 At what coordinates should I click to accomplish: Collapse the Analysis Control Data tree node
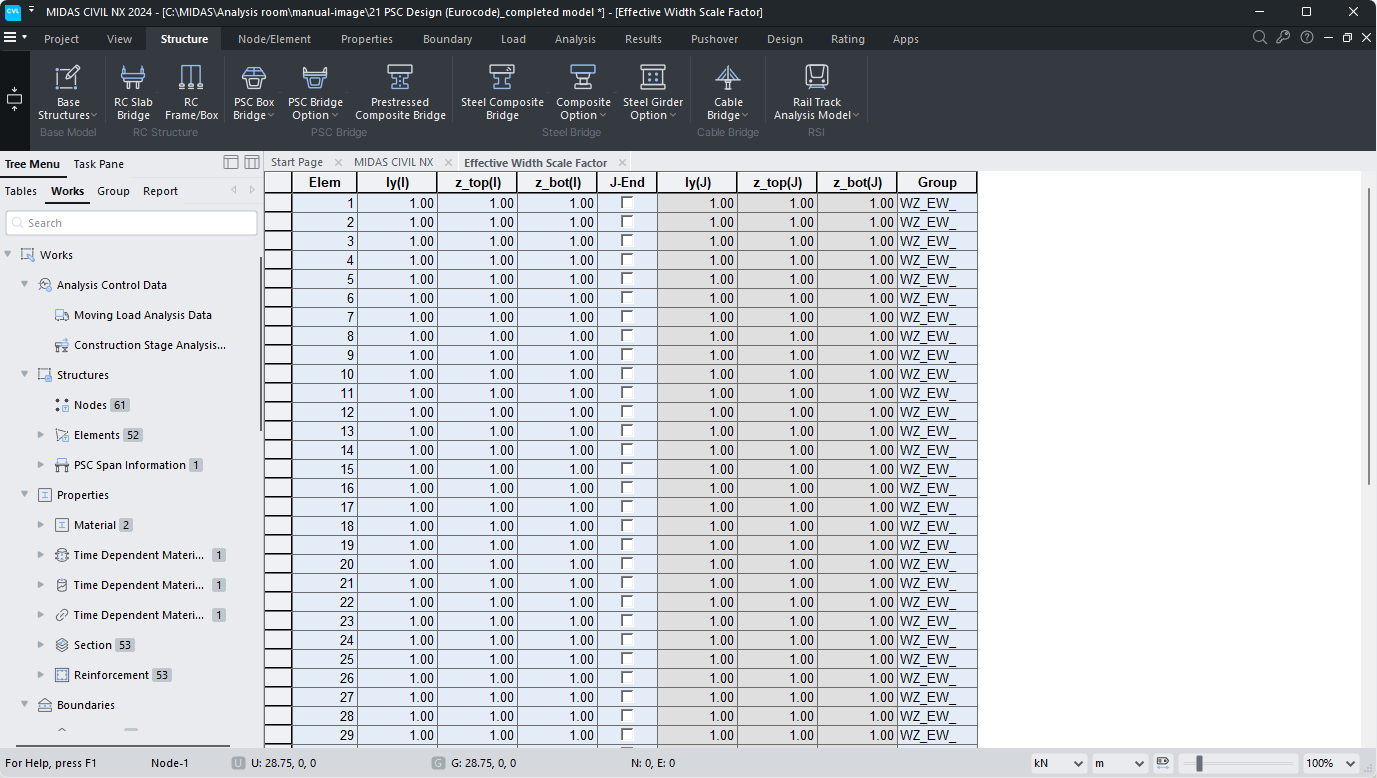25,285
